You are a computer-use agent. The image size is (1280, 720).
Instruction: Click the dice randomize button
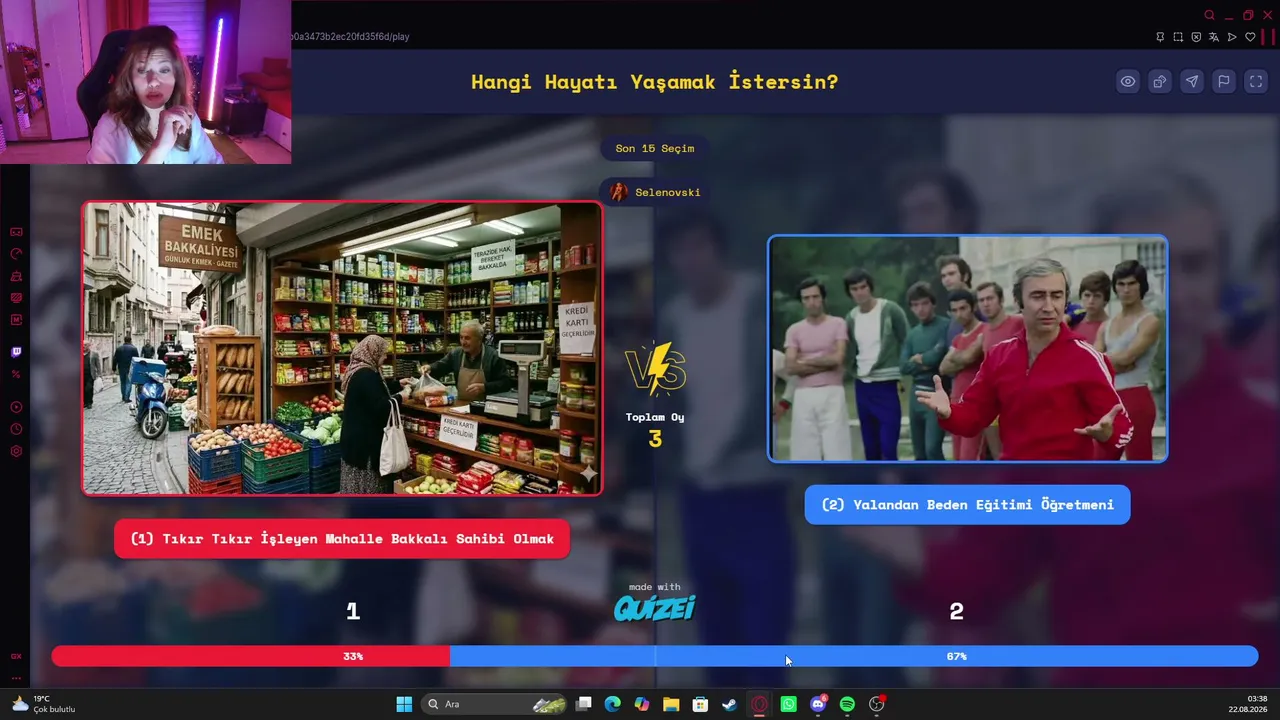(x=1160, y=82)
